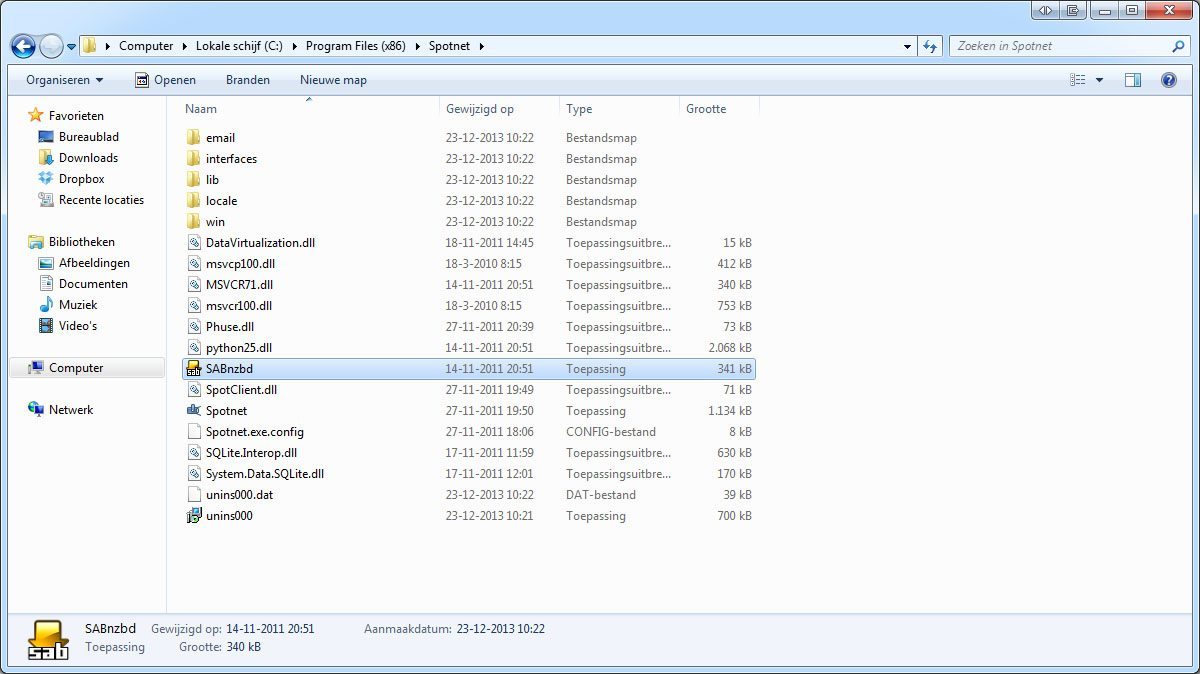The height and width of the screenshot is (674, 1200).
Task: Select the python25.dll file icon
Action: click(x=194, y=348)
